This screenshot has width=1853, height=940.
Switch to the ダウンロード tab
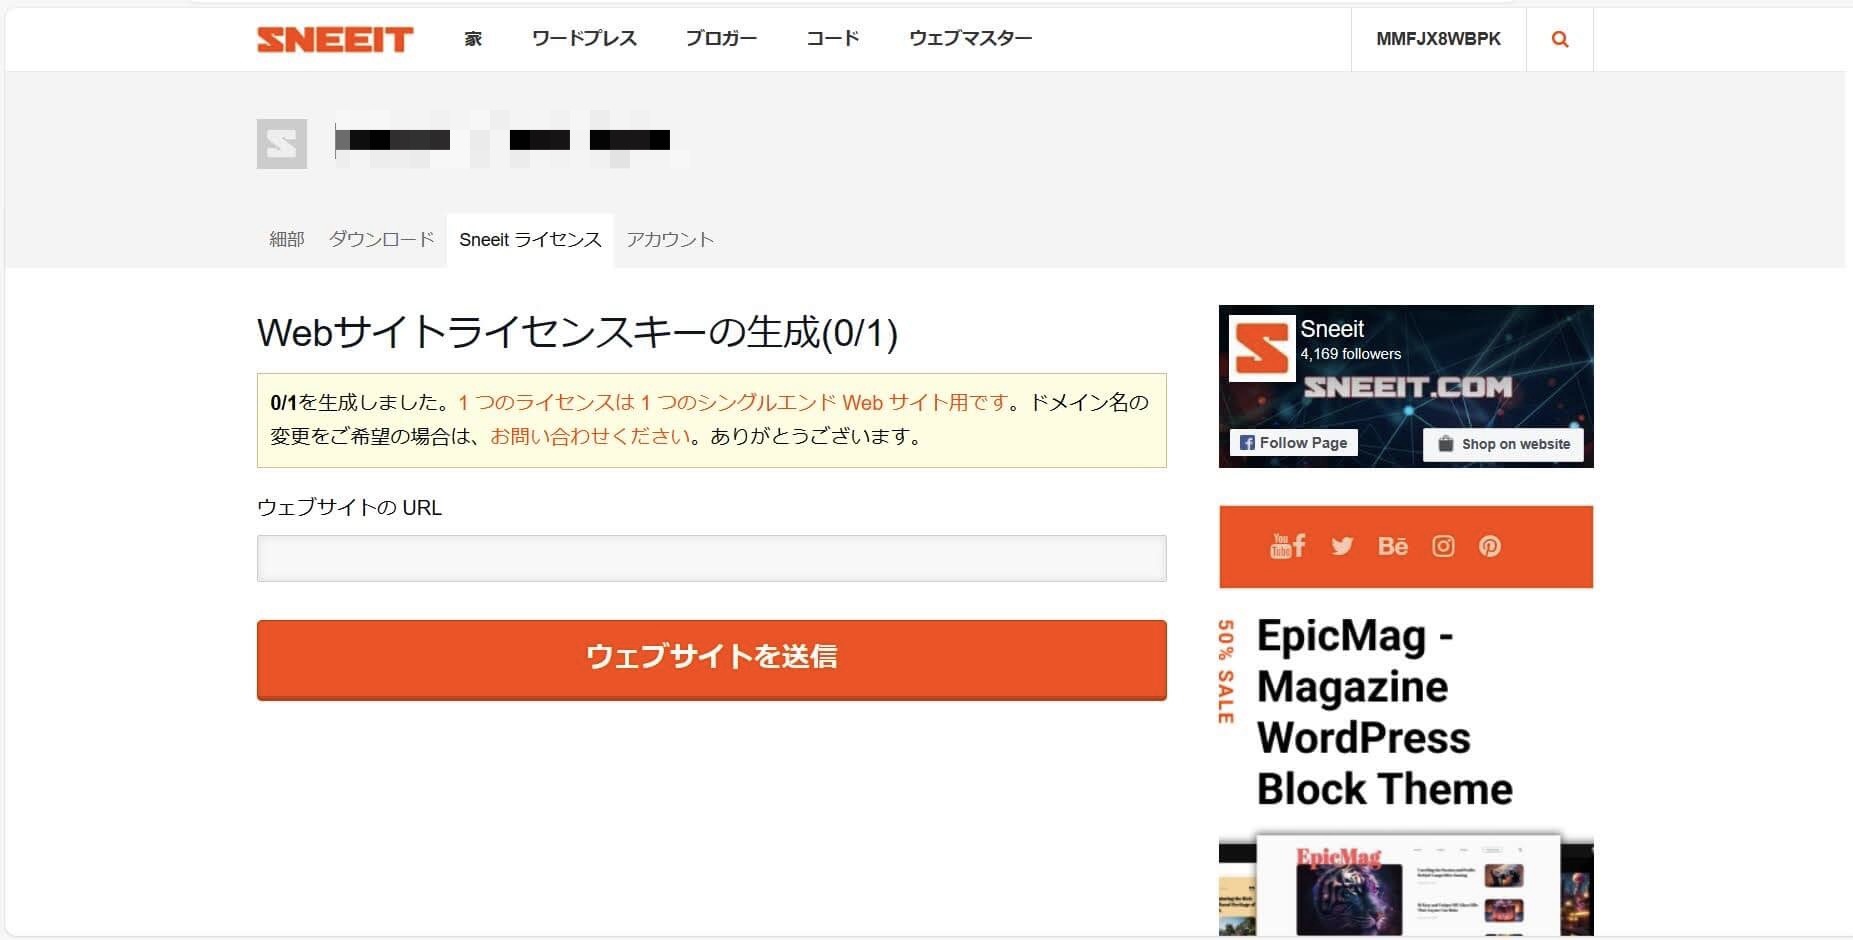click(x=382, y=240)
